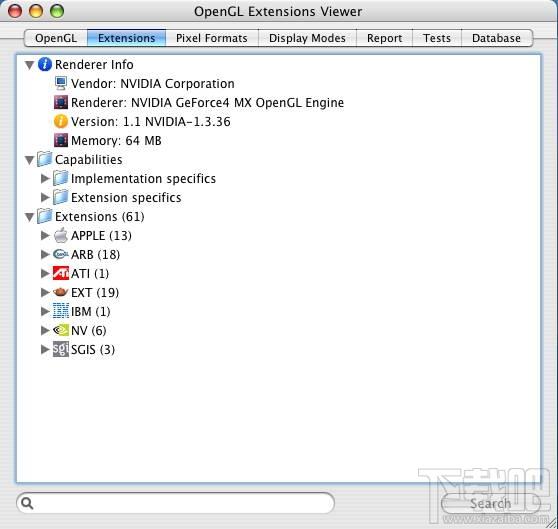Switch to the Tests tab
The height and width of the screenshot is (529, 558).
[437, 38]
